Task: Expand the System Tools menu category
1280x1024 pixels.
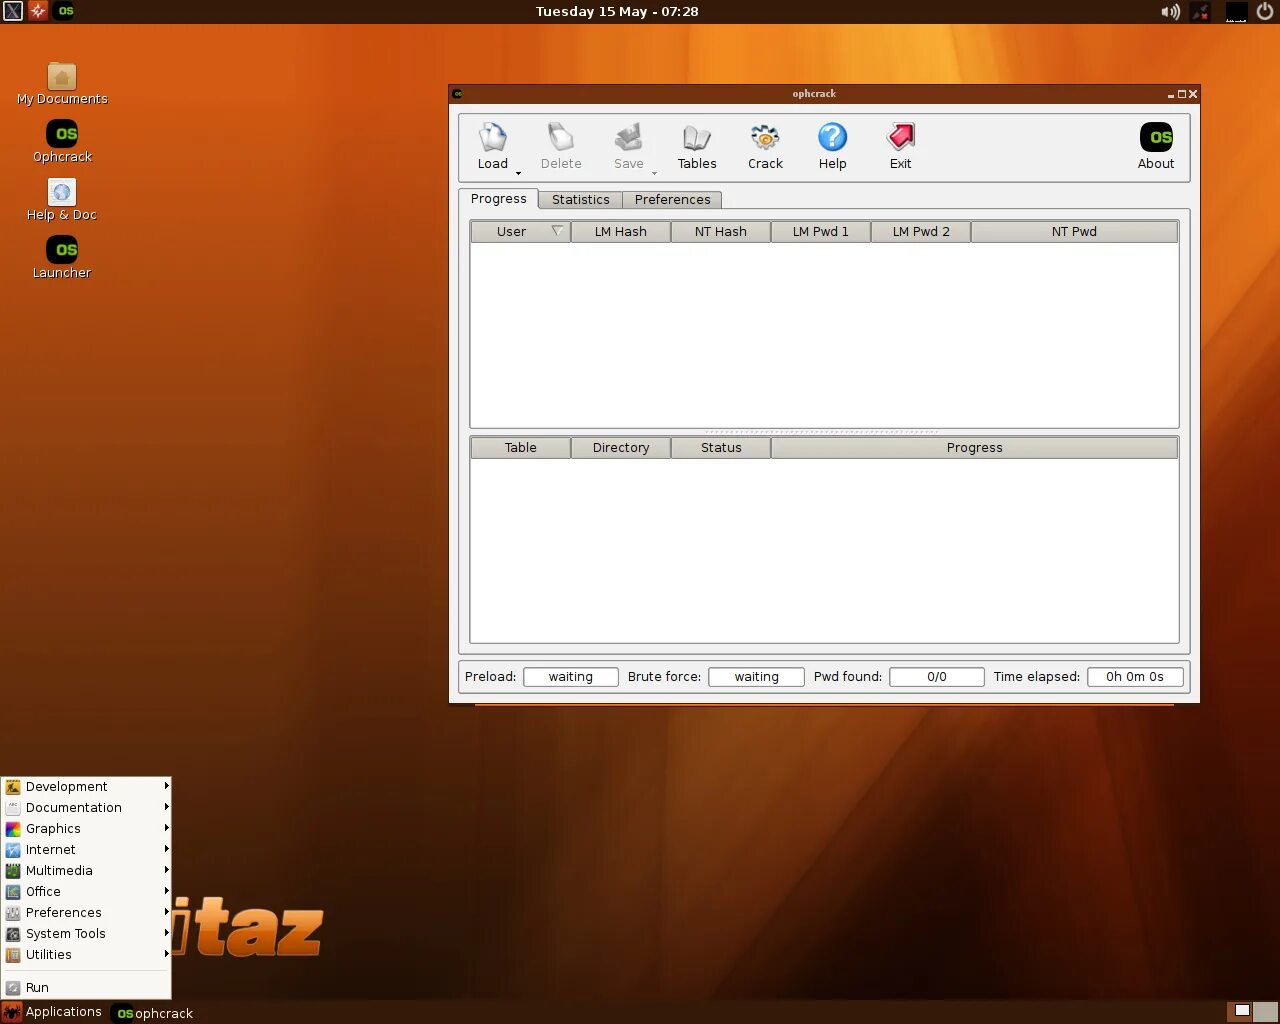Action: pos(86,934)
